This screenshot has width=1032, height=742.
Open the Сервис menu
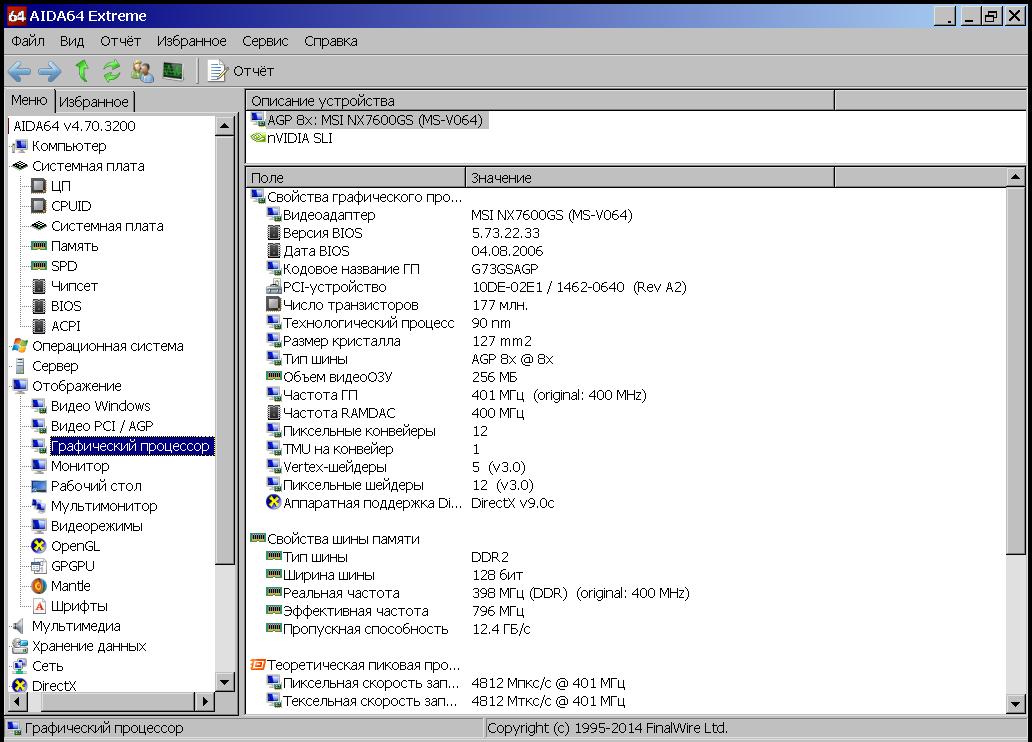click(x=265, y=41)
